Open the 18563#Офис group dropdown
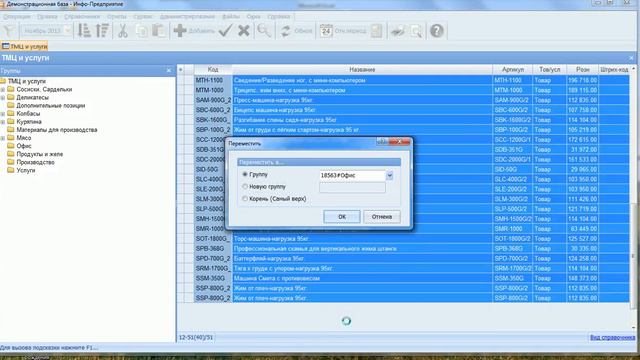This screenshot has width=640, height=360. (x=389, y=176)
